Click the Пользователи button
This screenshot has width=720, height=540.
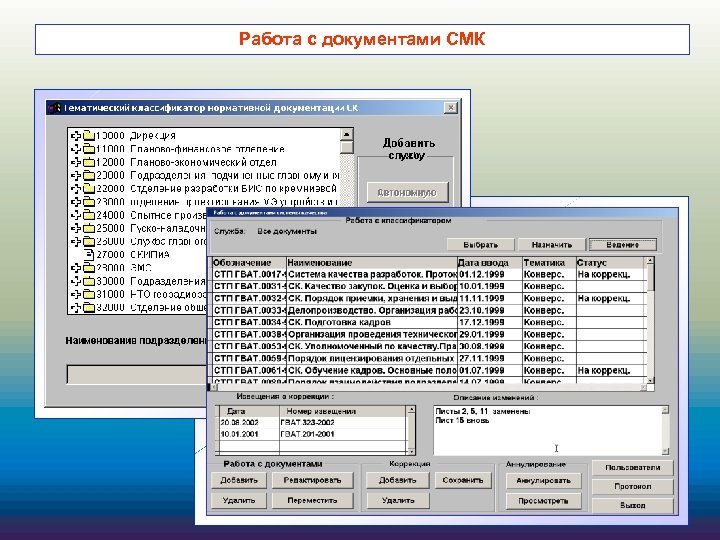[x=633, y=467]
